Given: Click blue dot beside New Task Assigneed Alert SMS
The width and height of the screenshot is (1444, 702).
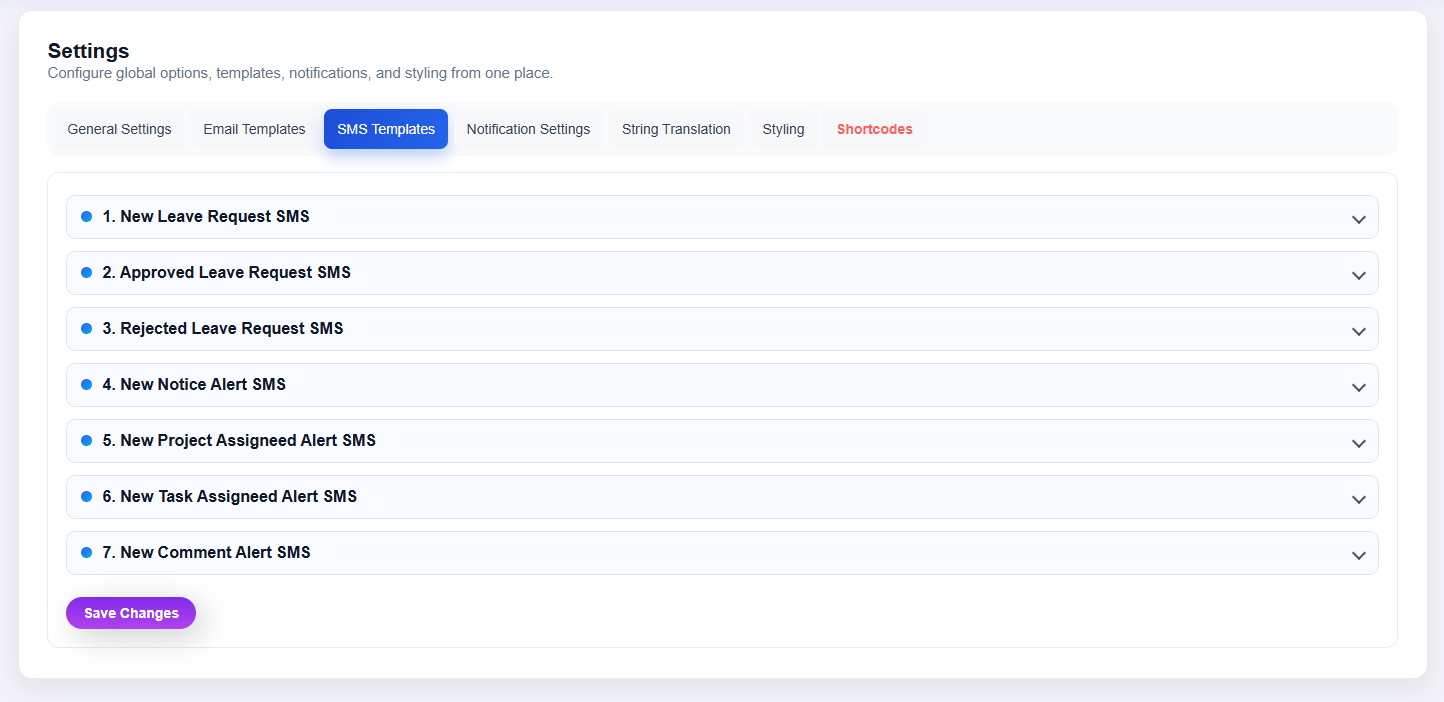Looking at the screenshot, I should (x=86, y=496).
